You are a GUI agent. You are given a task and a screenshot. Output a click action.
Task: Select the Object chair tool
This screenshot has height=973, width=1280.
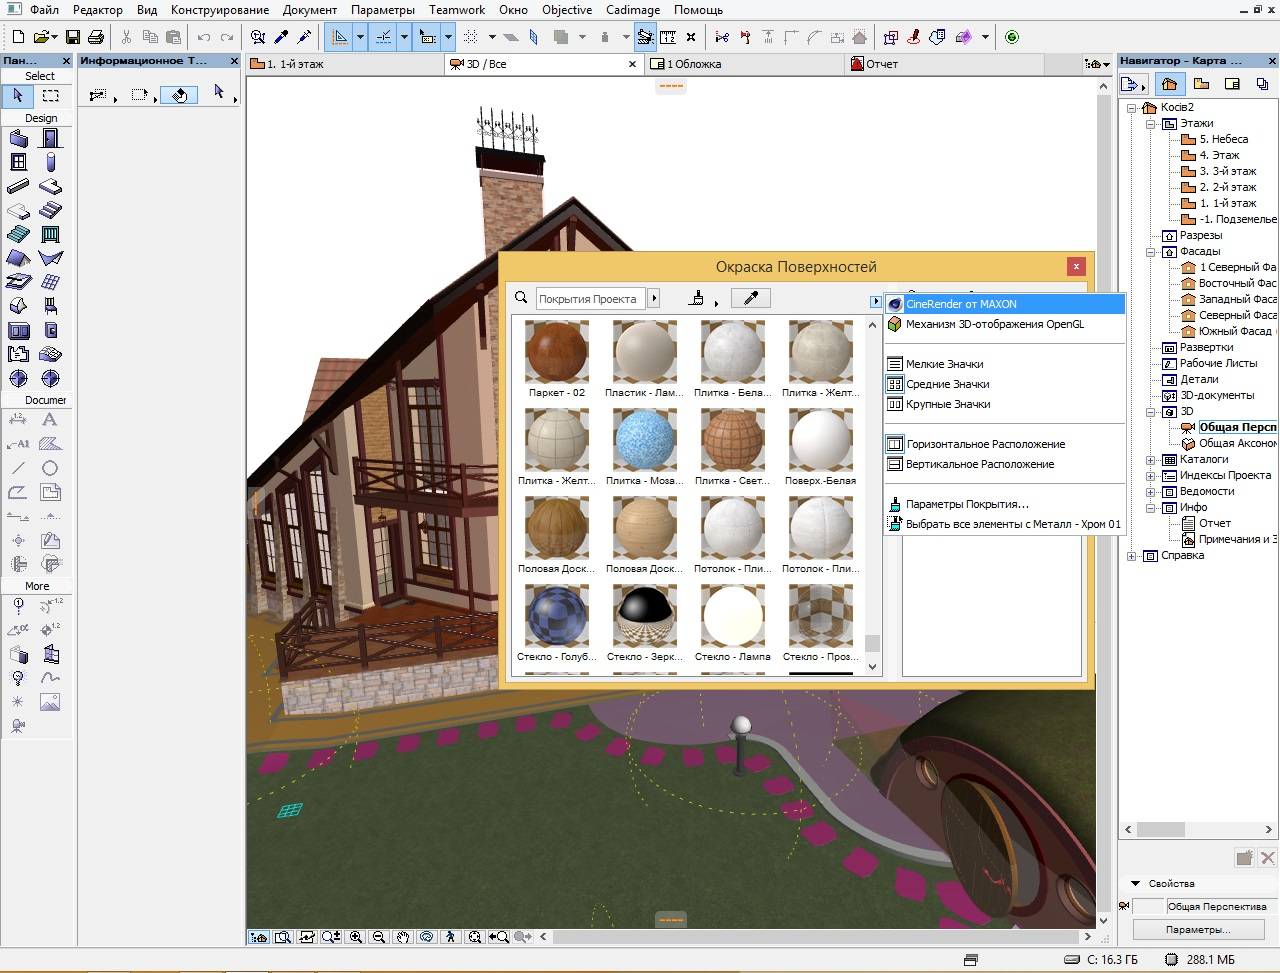(x=50, y=306)
